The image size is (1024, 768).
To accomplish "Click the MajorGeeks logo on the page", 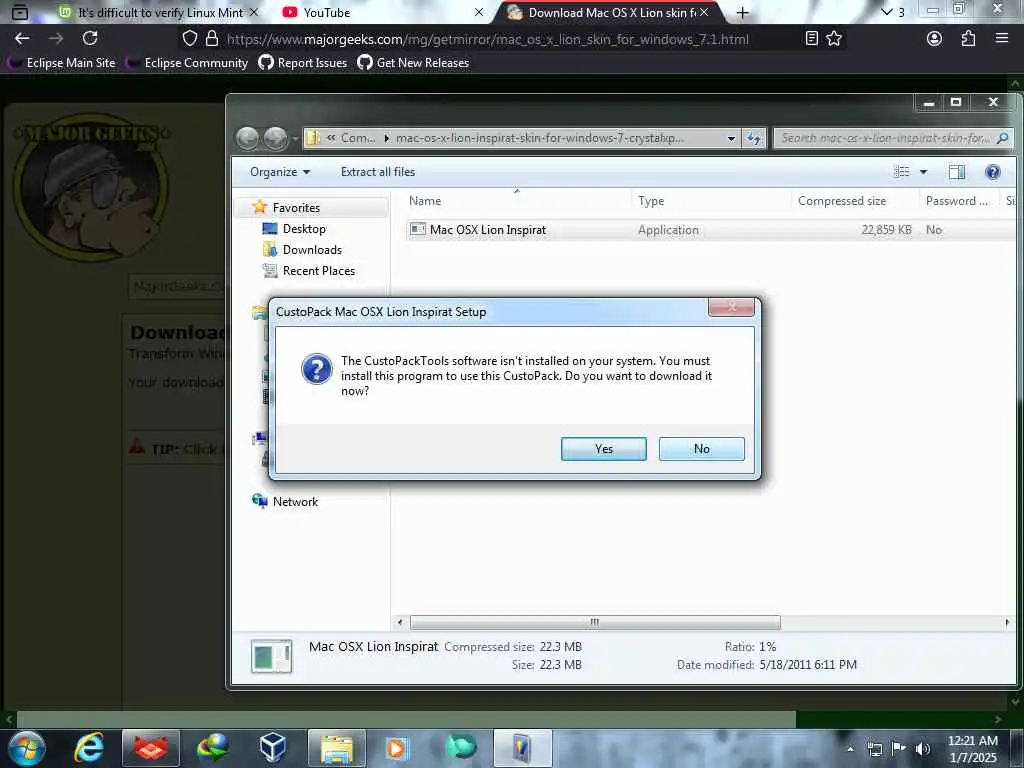I will 91,186.
